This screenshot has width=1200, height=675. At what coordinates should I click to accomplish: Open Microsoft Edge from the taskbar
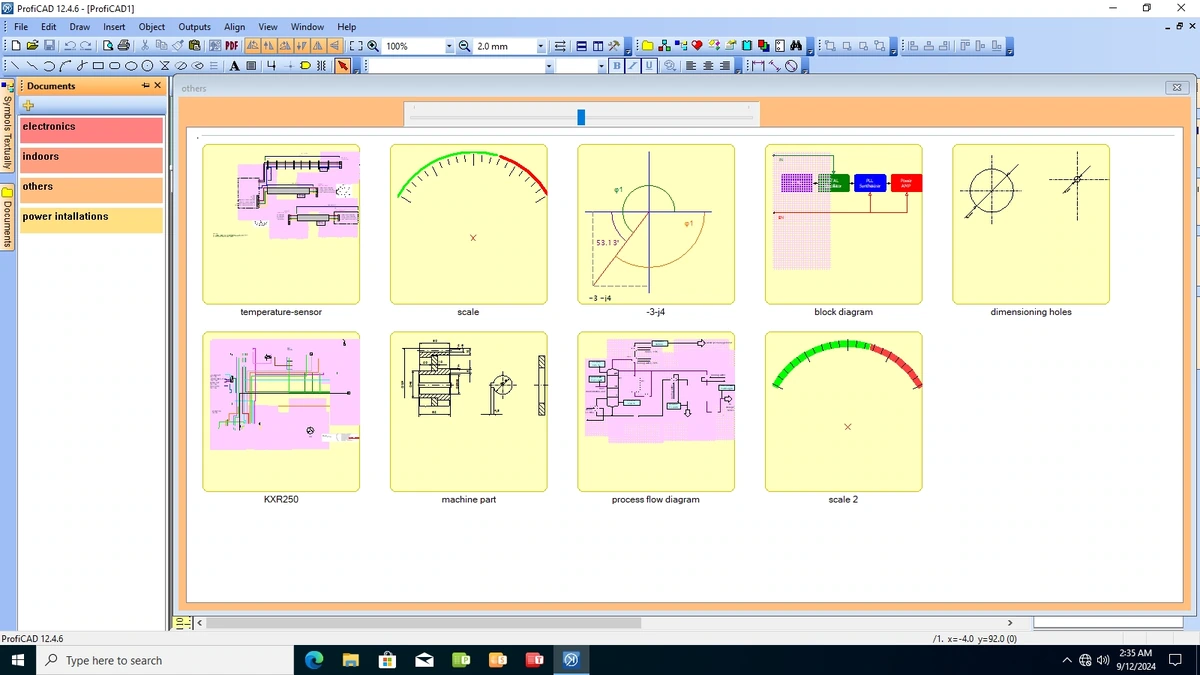pyautogui.click(x=313, y=660)
